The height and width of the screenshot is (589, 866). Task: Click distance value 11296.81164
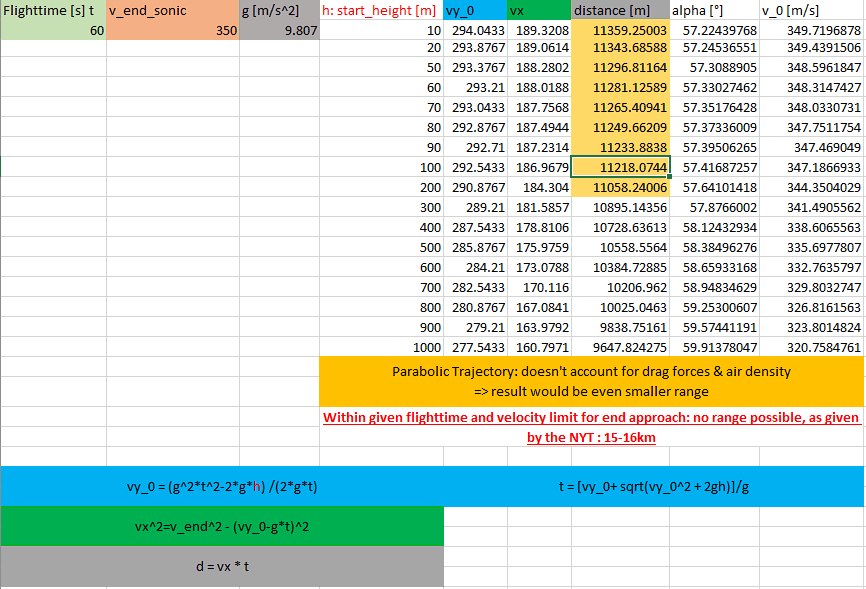[621, 67]
